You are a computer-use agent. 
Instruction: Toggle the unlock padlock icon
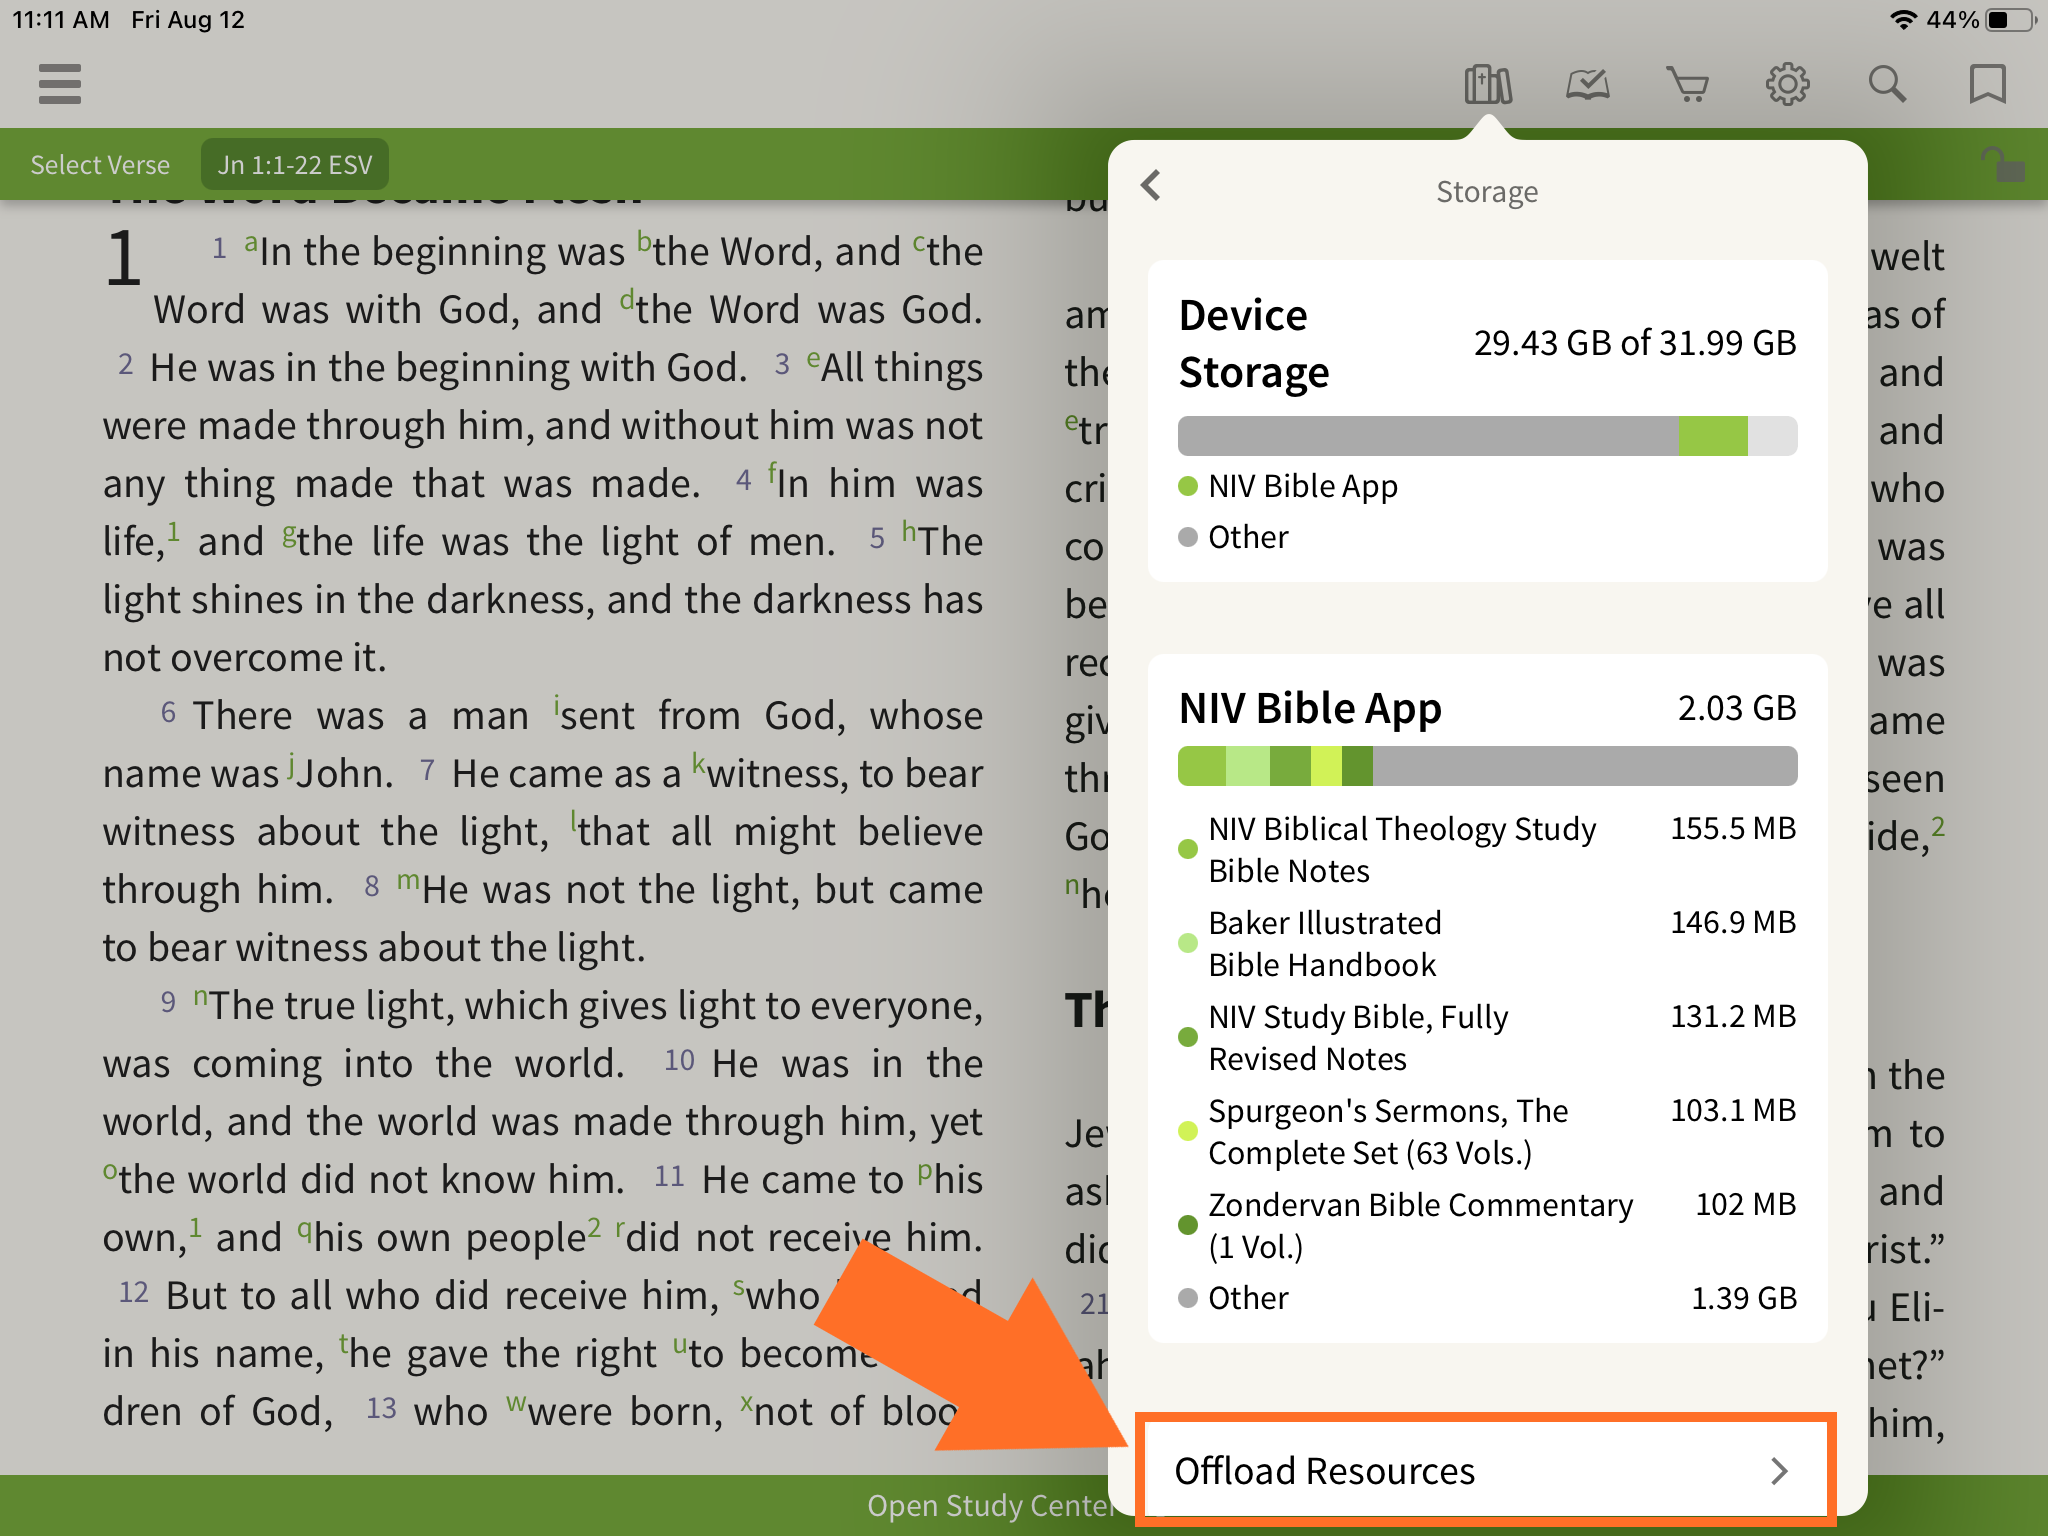(x=2002, y=165)
